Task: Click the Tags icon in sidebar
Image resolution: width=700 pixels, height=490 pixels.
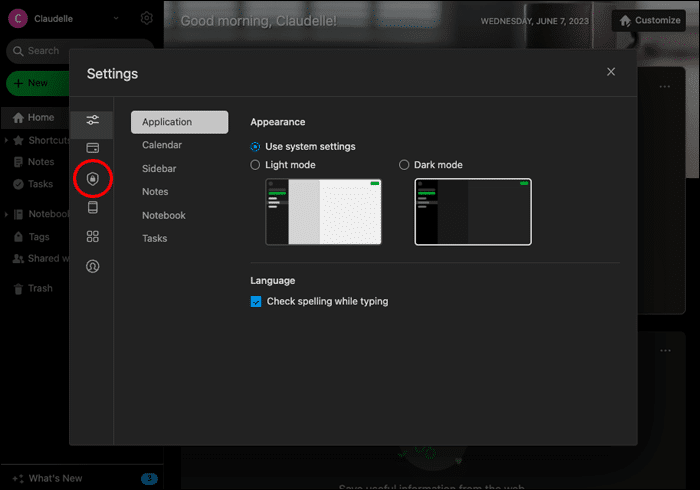Action: point(18,237)
